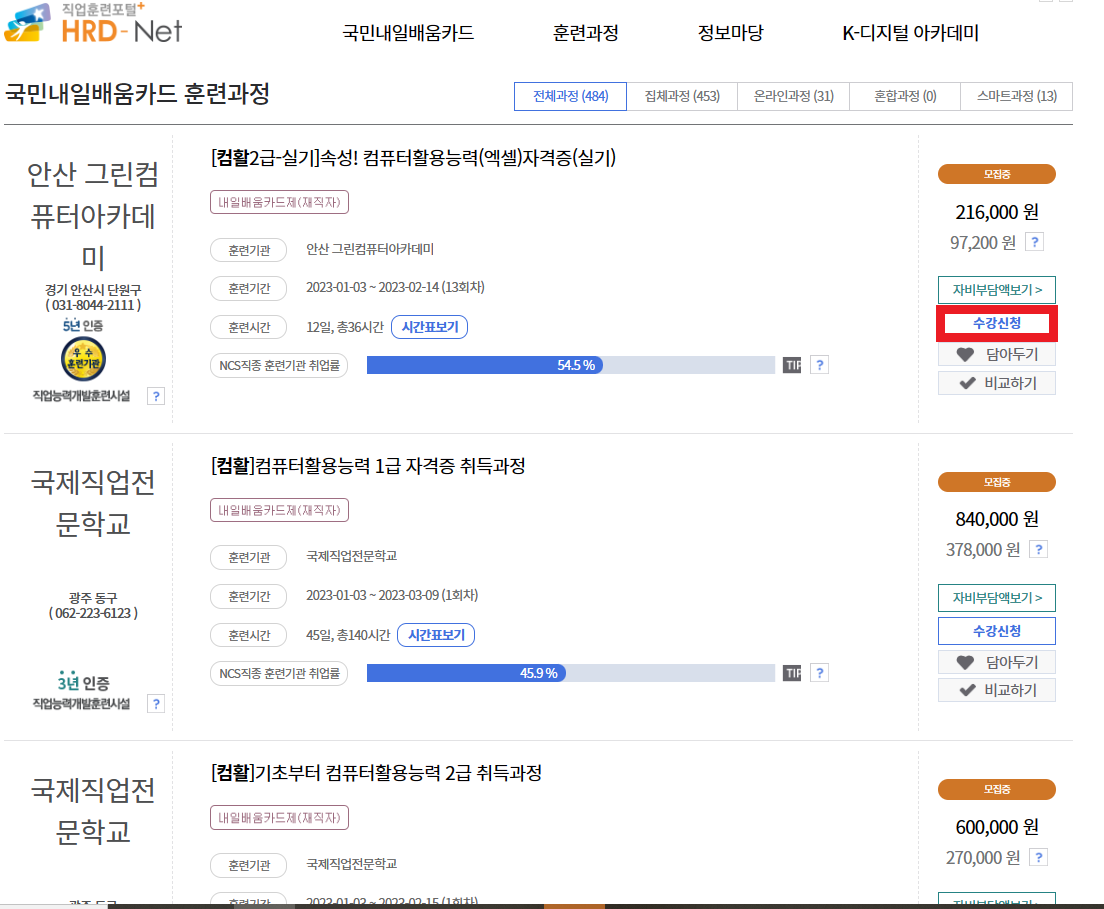
Task: Click the 5년 인증 label
Action: point(83,325)
